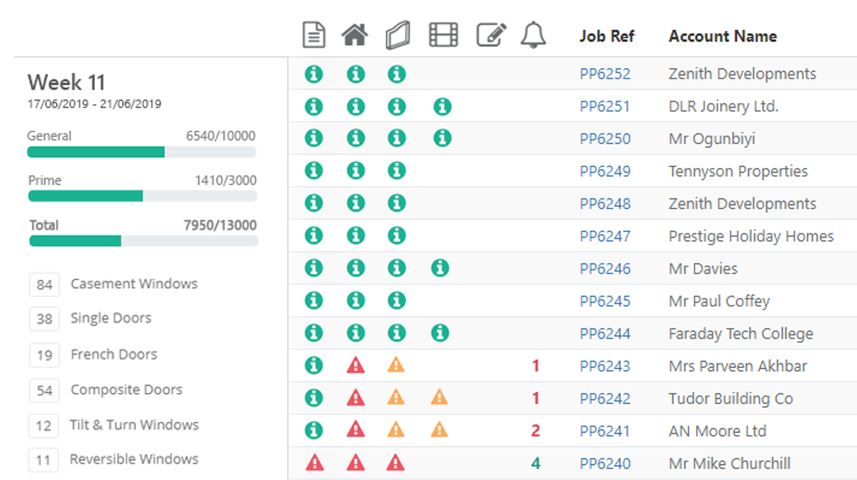Click the house column header icon
This screenshot has width=857, height=480.
[355, 36]
